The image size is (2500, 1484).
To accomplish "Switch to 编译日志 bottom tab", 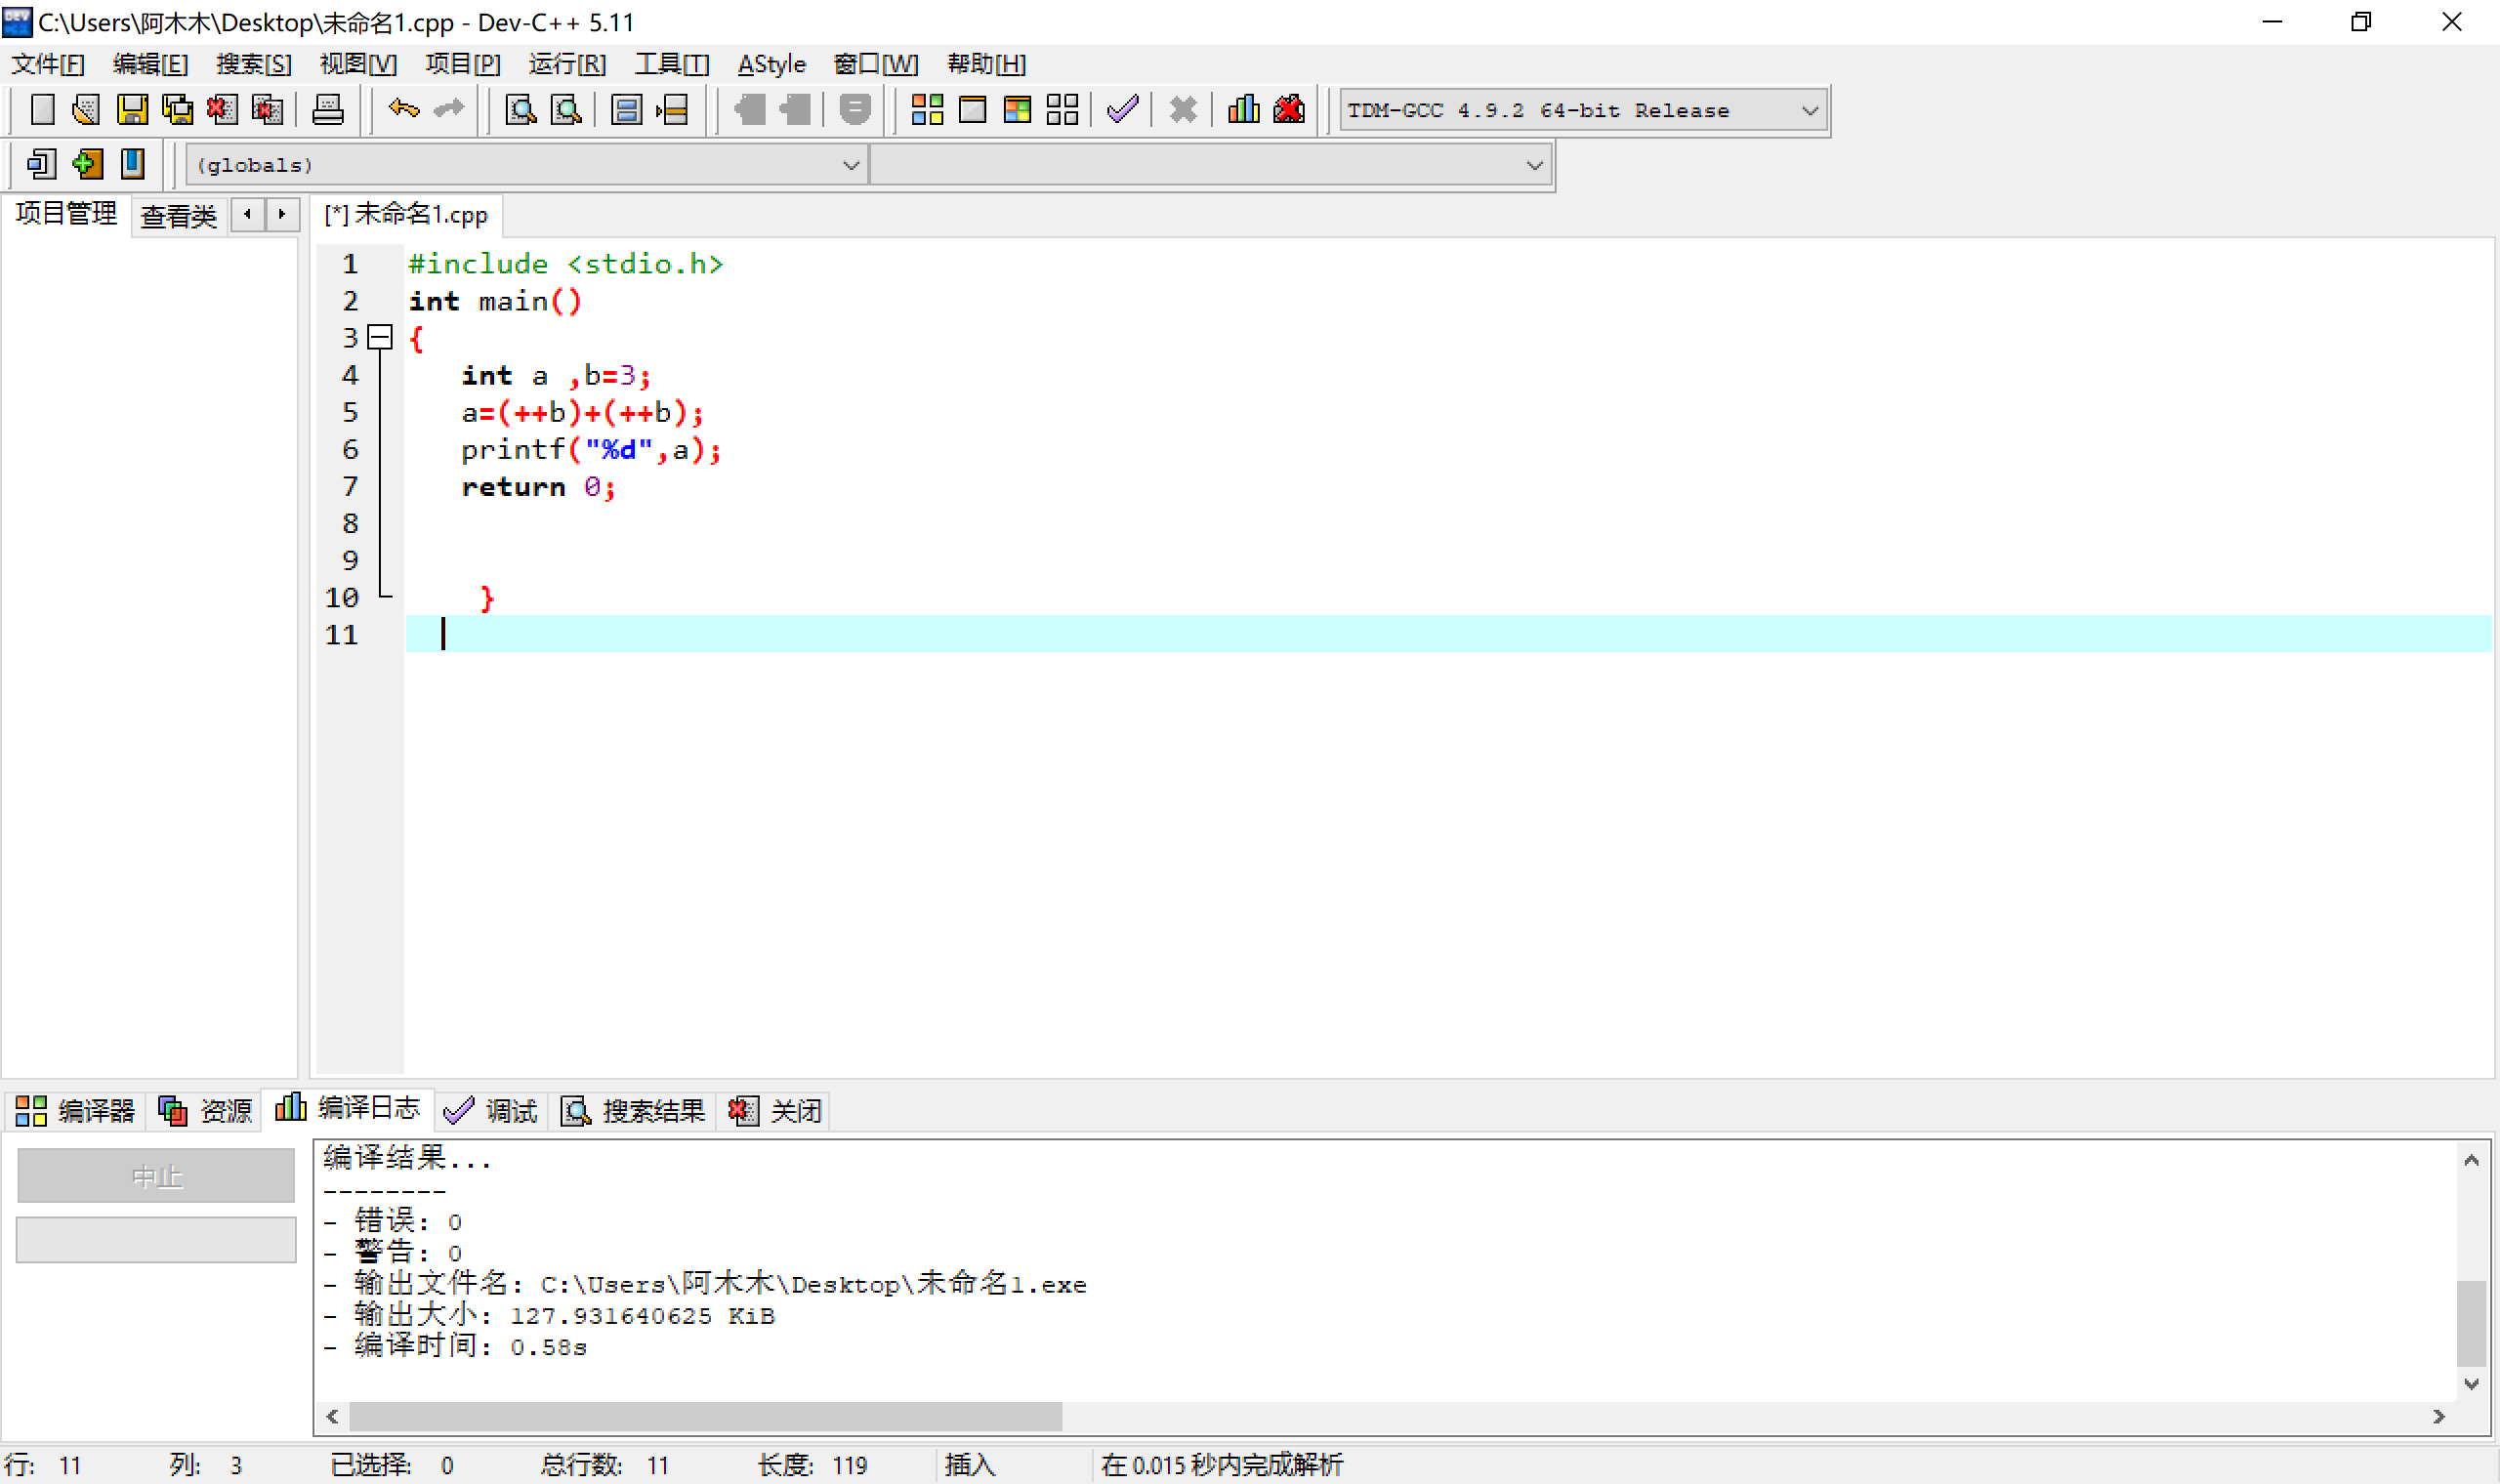I will 348,1107.
